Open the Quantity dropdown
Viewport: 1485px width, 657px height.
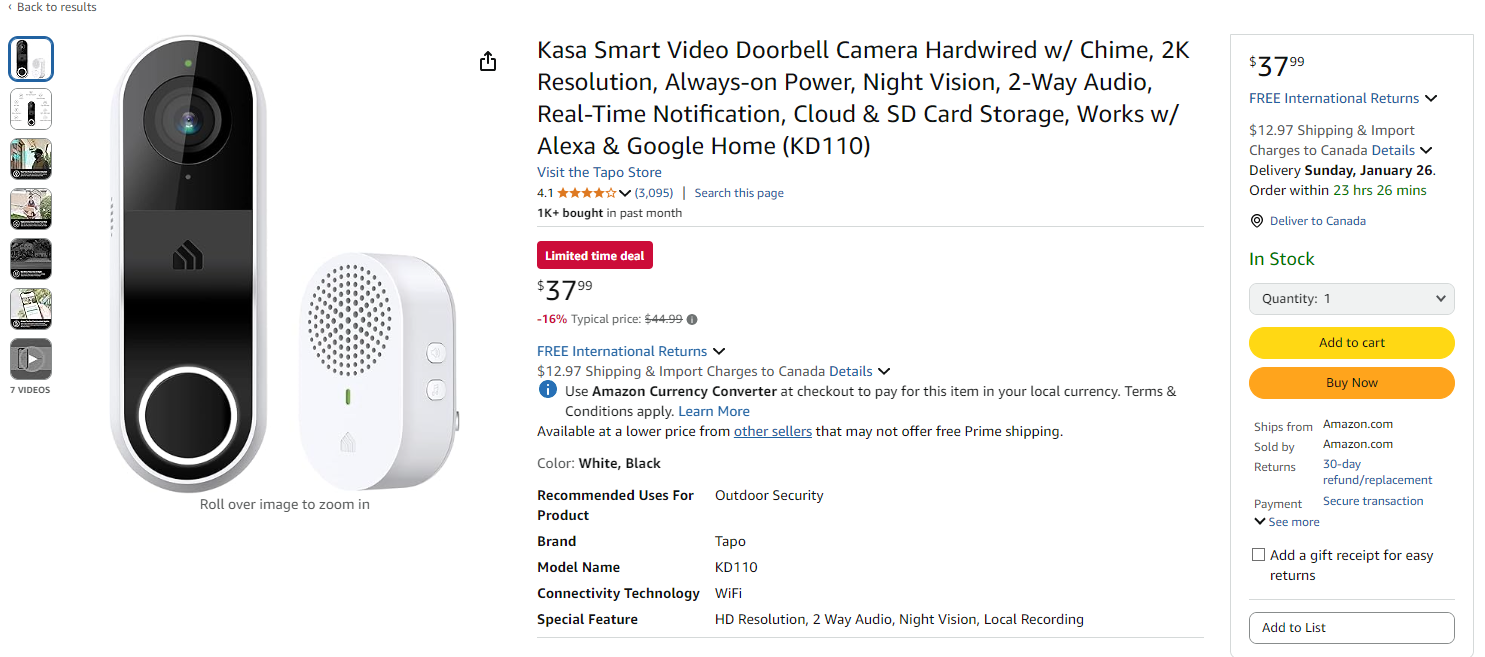(x=1351, y=298)
